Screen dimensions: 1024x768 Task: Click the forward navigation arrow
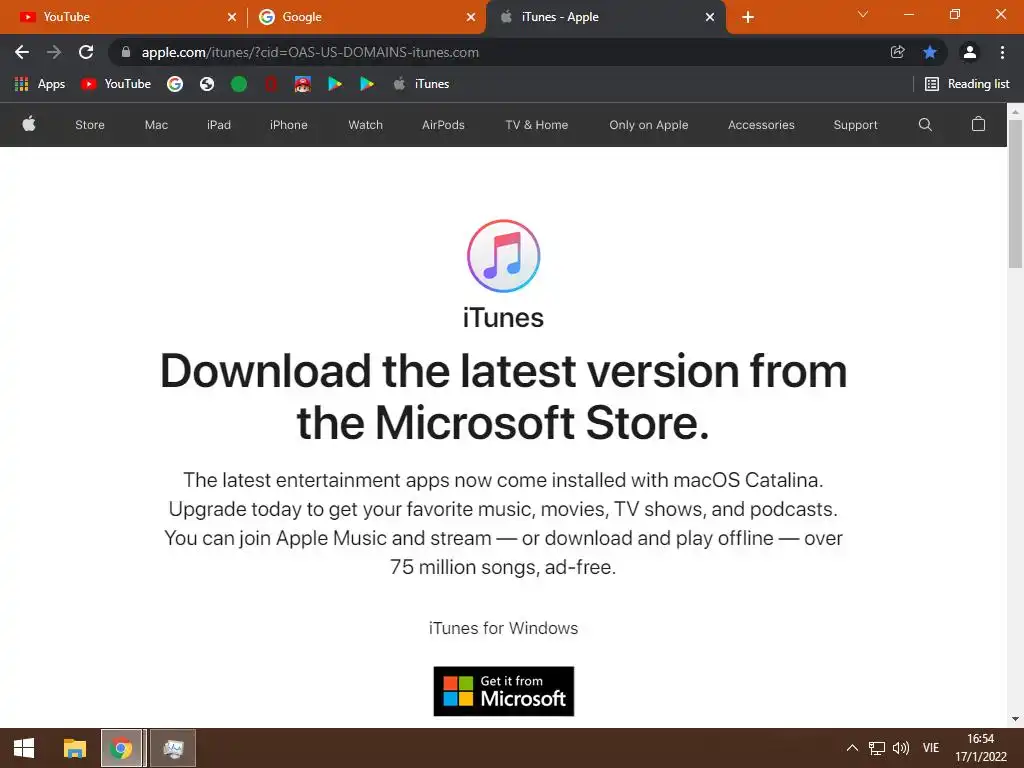tap(54, 52)
